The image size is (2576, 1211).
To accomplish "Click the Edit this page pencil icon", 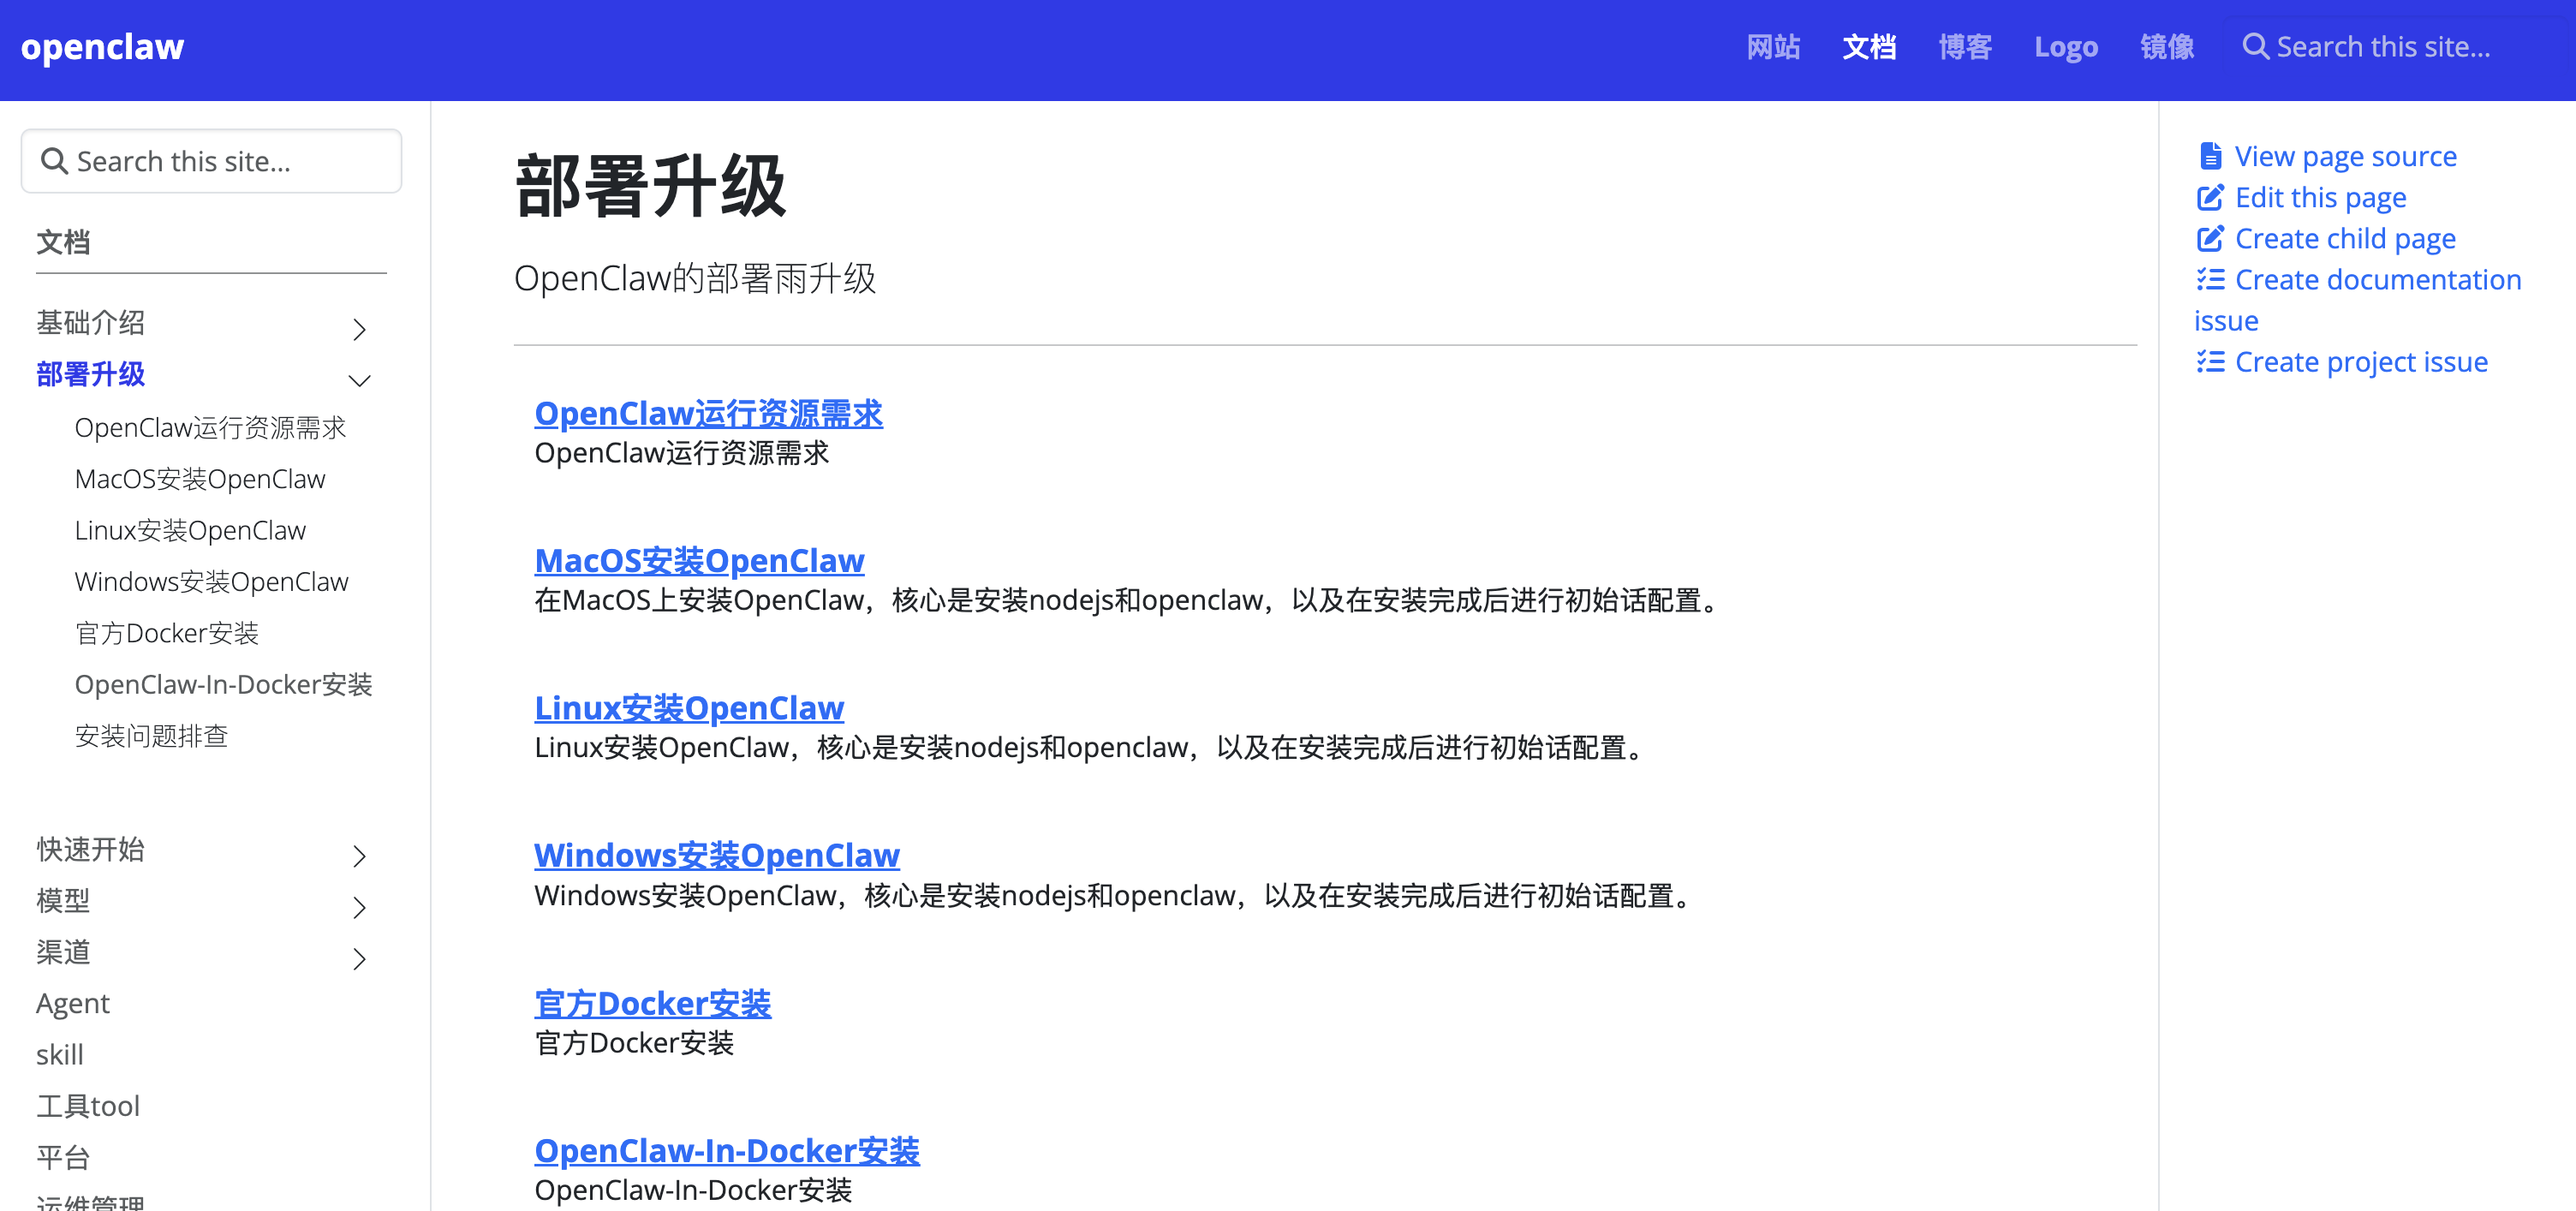I will point(2210,198).
